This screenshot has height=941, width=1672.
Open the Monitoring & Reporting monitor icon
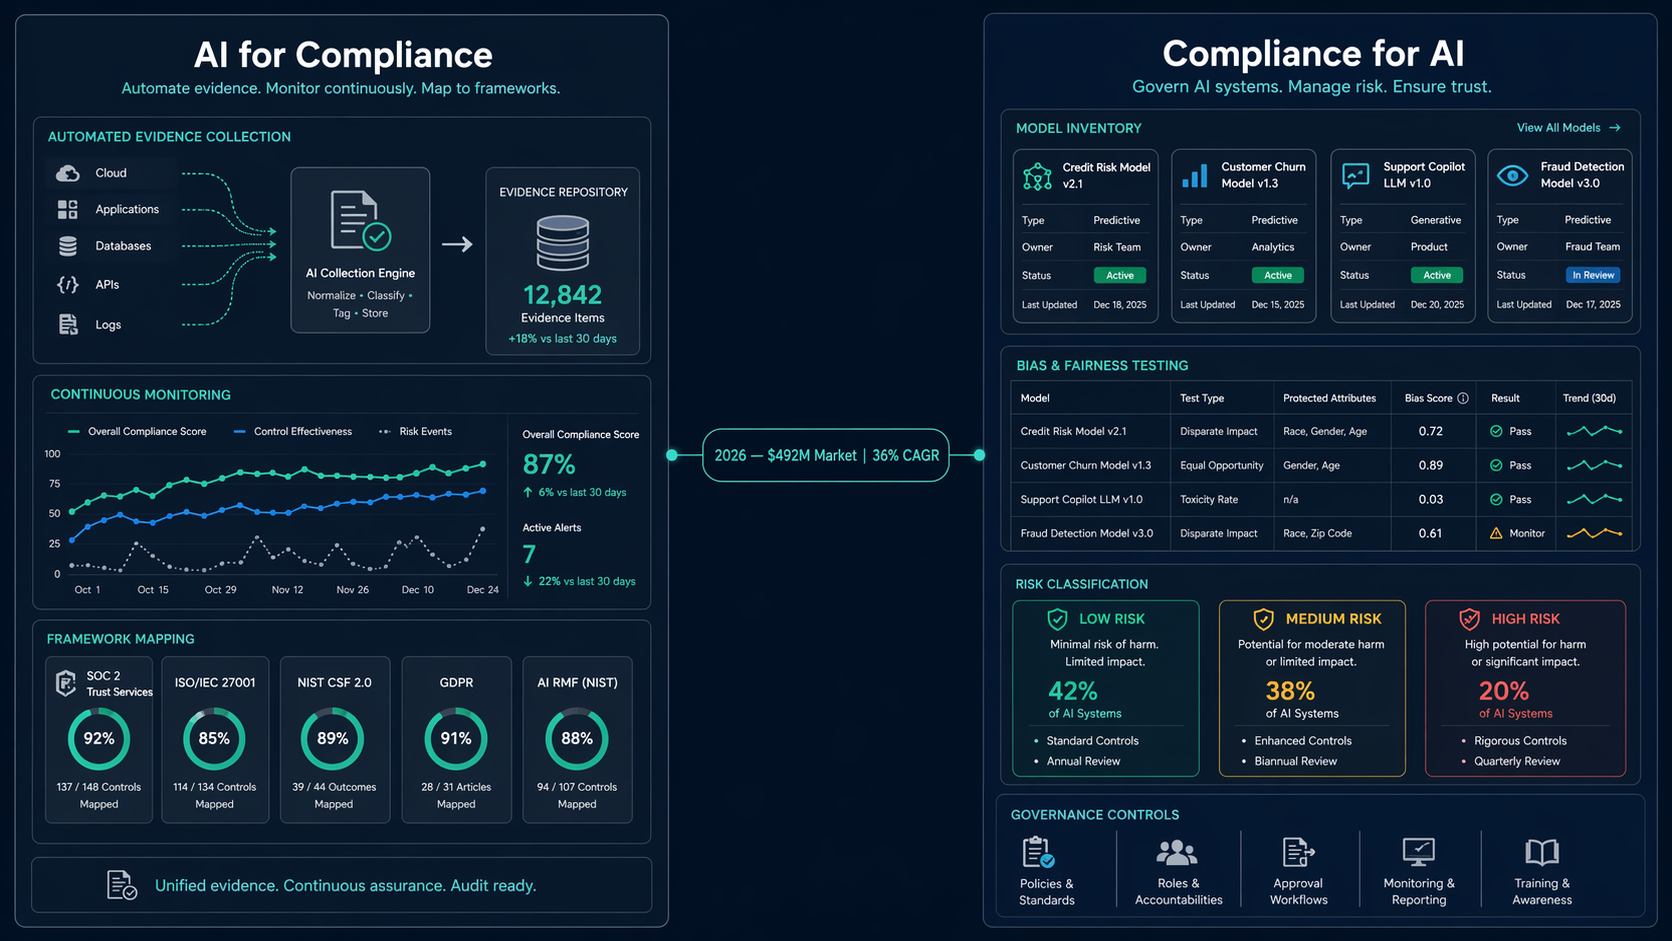tap(1419, 852)
